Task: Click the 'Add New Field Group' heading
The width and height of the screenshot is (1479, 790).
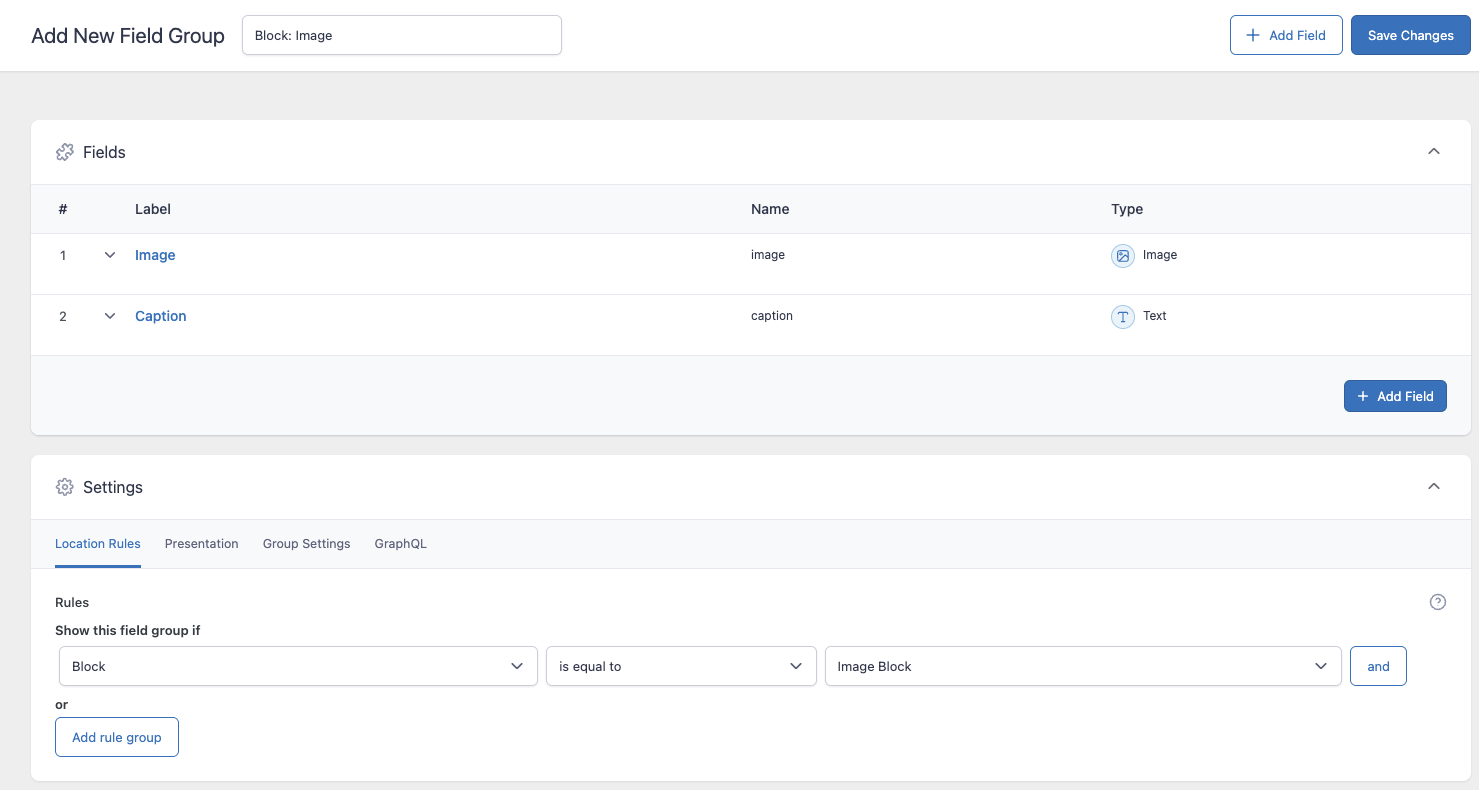Action: point(128,36)
